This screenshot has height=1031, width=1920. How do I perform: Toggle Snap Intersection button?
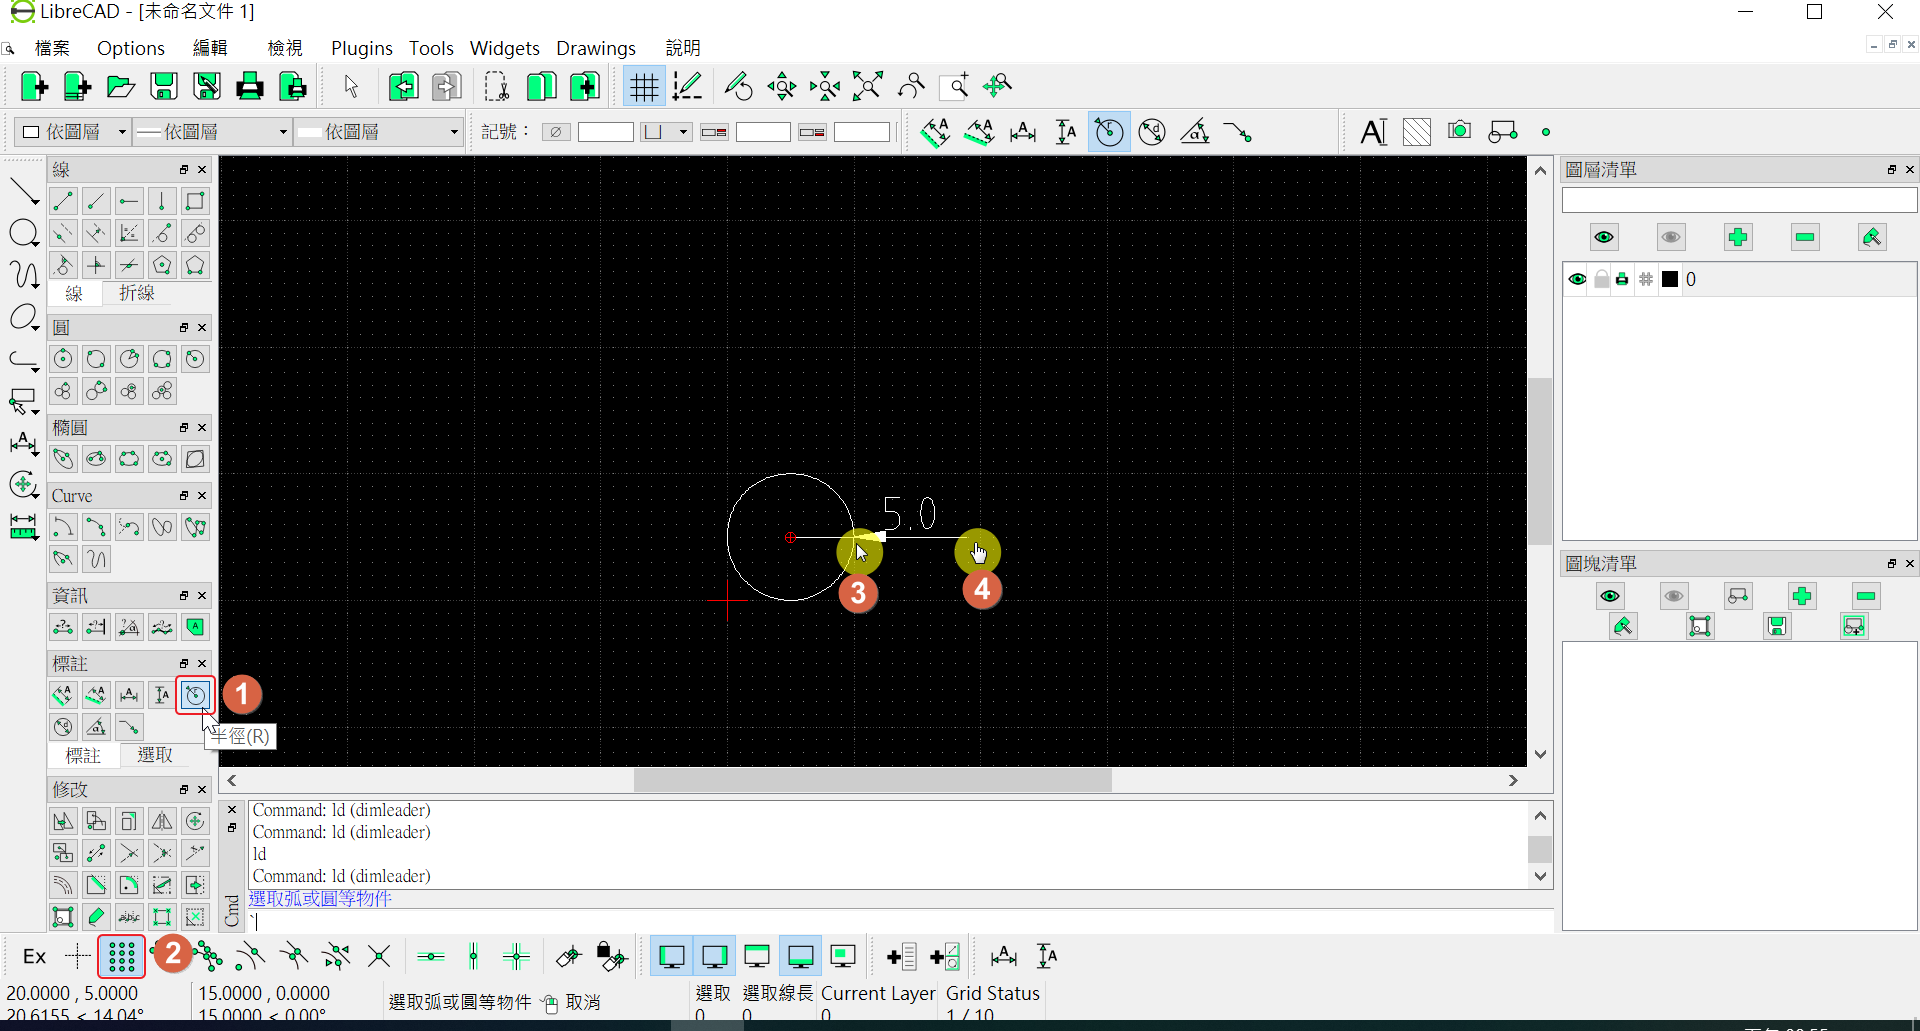(379, 957)
